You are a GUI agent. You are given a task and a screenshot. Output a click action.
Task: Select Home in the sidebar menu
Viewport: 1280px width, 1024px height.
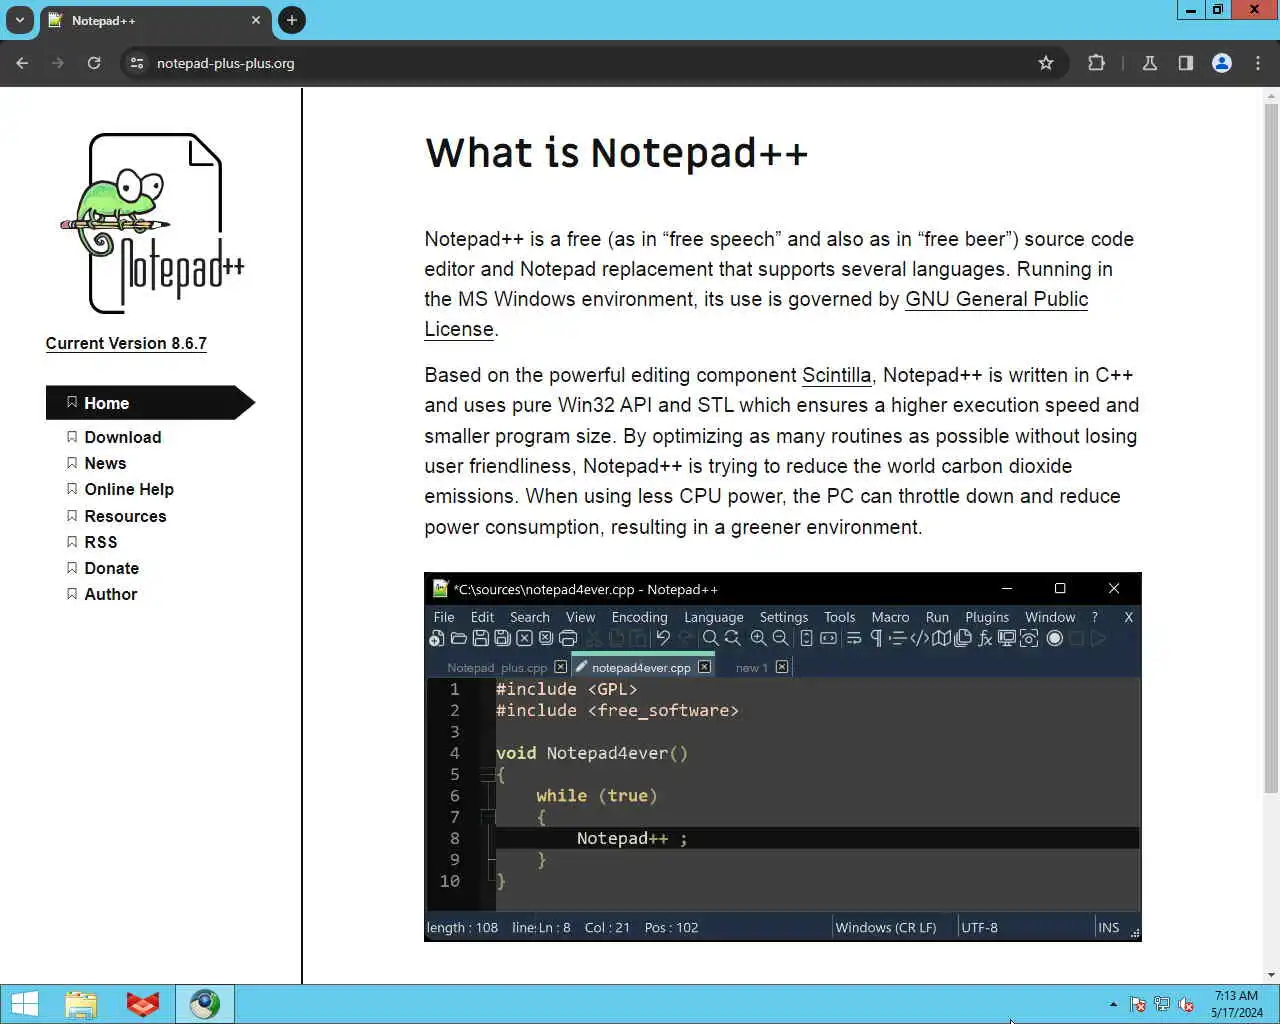click(150, 403)
